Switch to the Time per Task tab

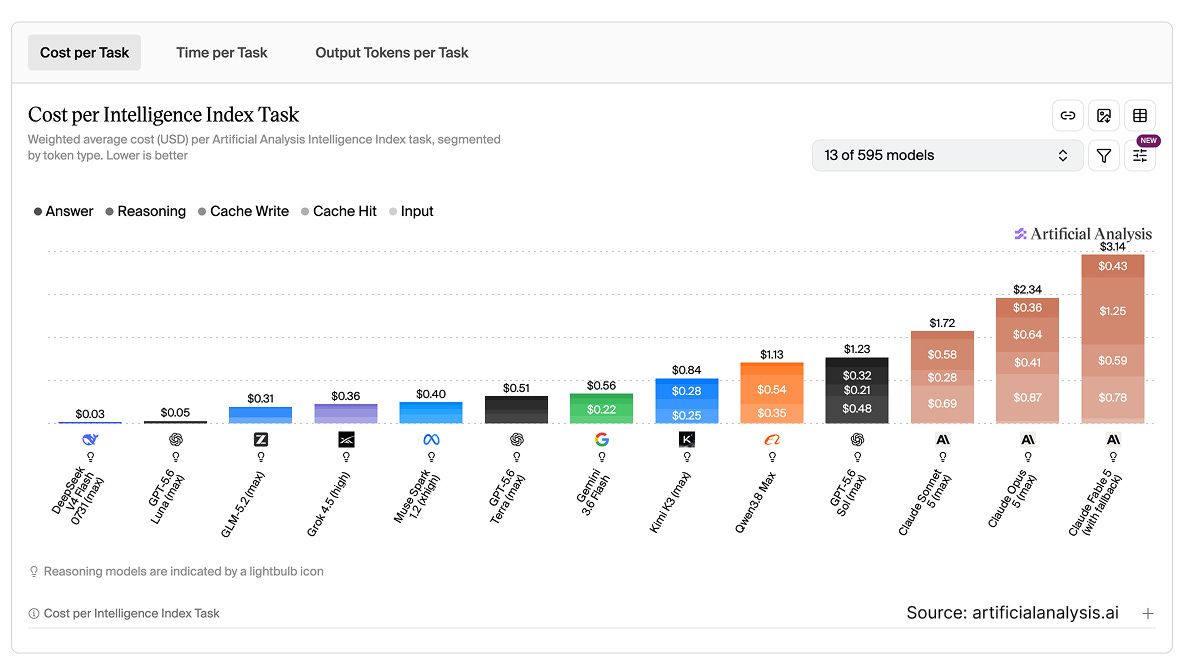(x=222, y=52)
